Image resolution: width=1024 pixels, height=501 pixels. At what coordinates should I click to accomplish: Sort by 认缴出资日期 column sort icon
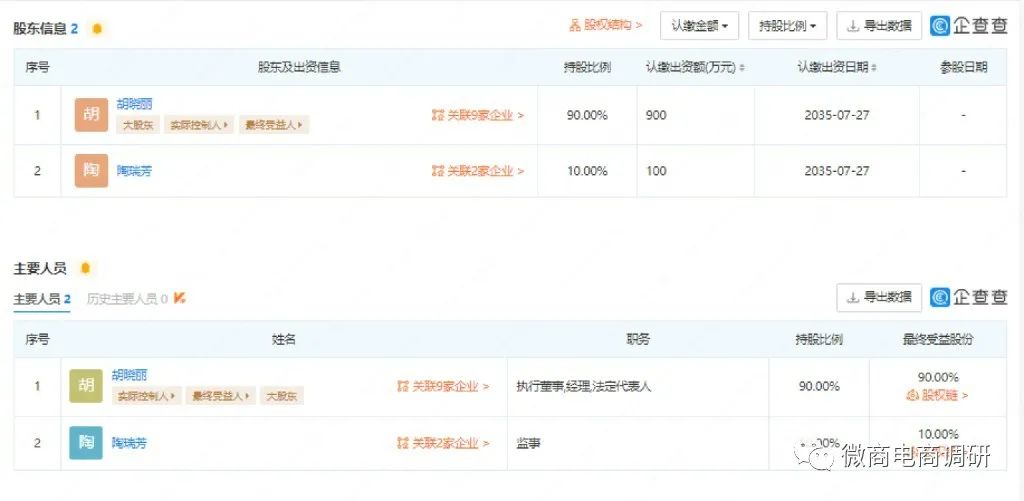(x=874, y=68)
